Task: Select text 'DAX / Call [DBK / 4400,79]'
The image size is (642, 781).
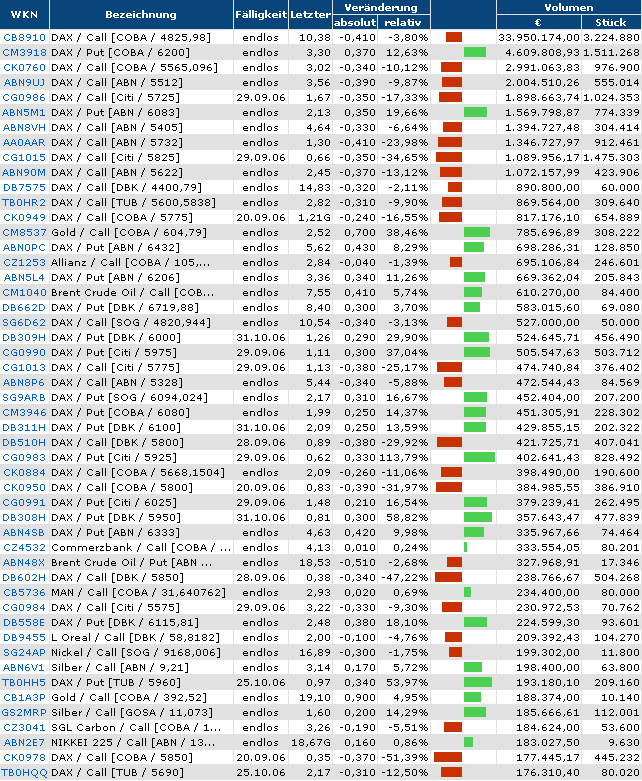Action: coord(127,187)
